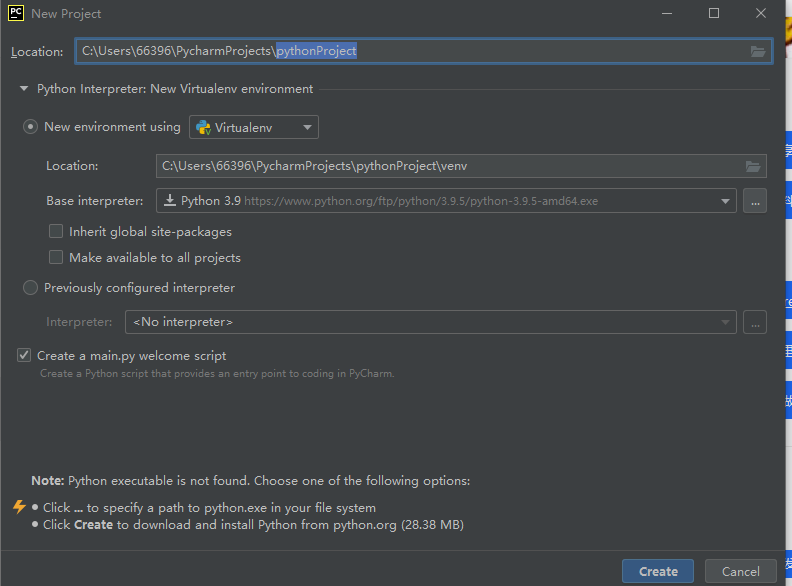Click the Python icon in the Virtualenv selector
Viewport: 792px width, 586px height.
coord(203,127)
